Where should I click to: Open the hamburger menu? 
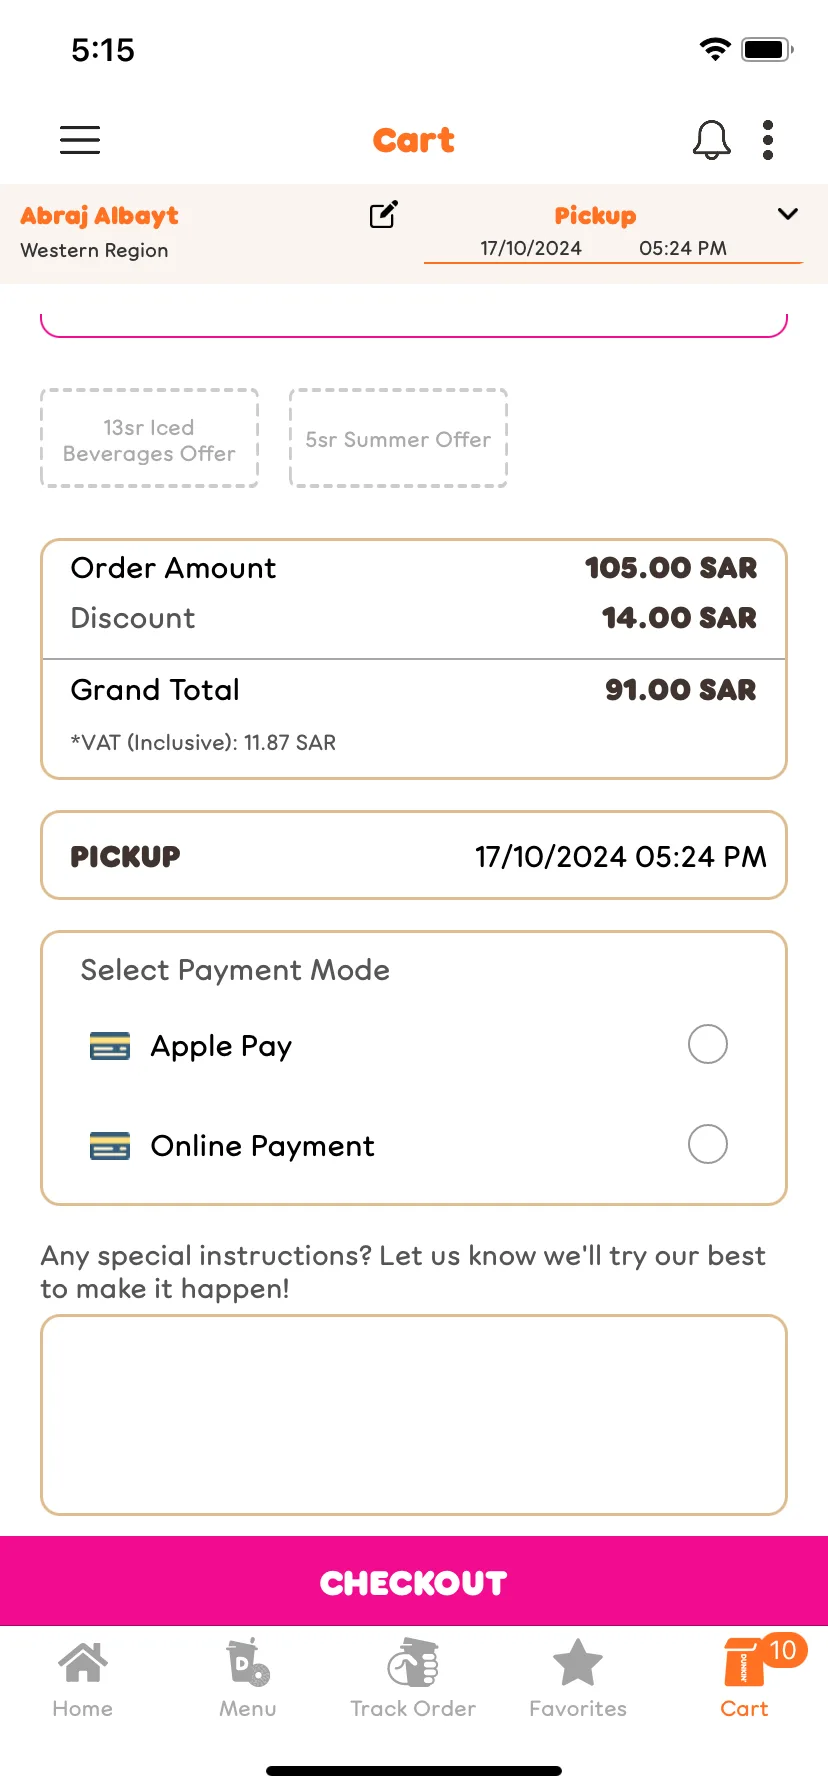coord(80,140)
